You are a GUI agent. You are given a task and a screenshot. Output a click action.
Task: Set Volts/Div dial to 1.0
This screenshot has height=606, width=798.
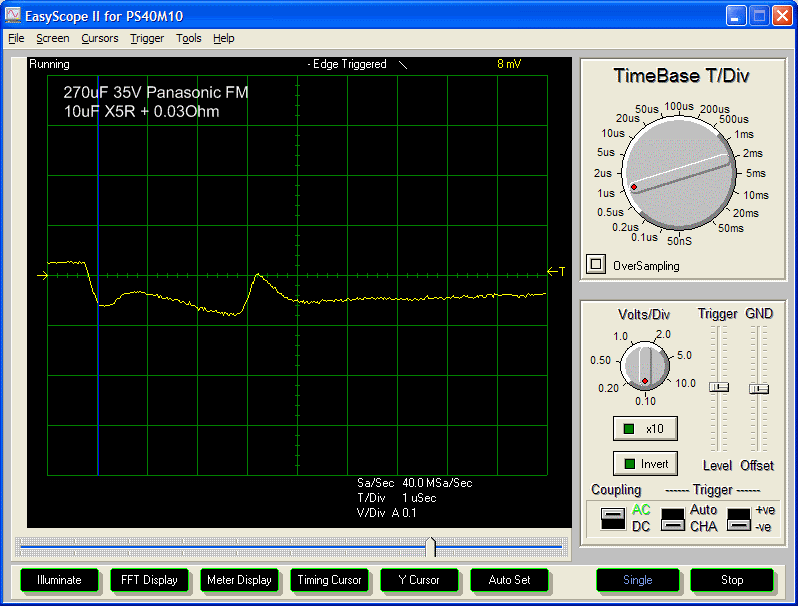pyautogui.click(x=620, y=336)
